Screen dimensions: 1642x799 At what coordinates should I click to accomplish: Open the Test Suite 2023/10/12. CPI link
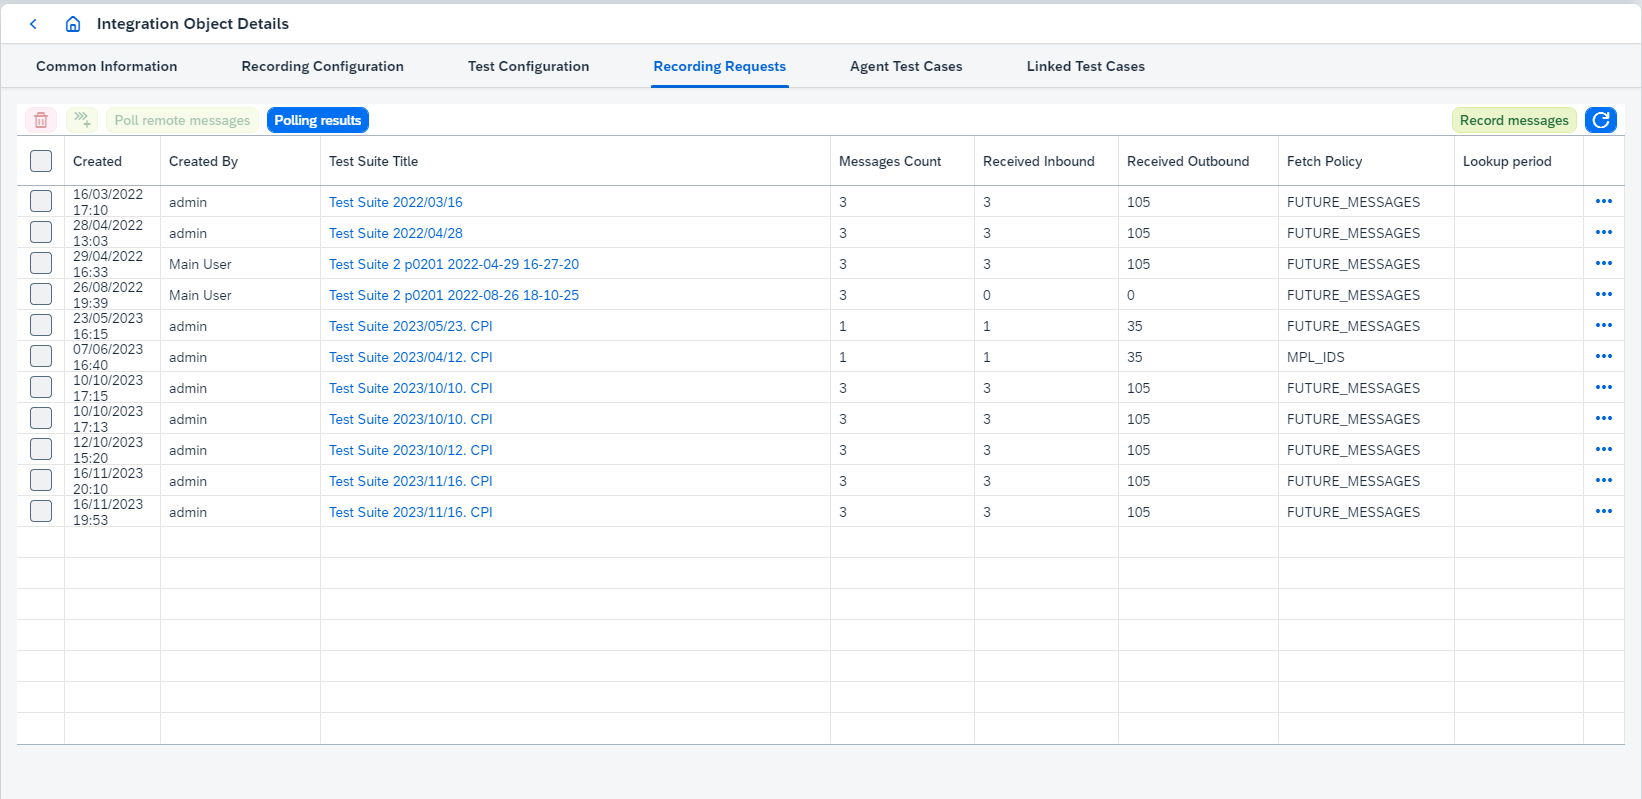coord(411,450)
